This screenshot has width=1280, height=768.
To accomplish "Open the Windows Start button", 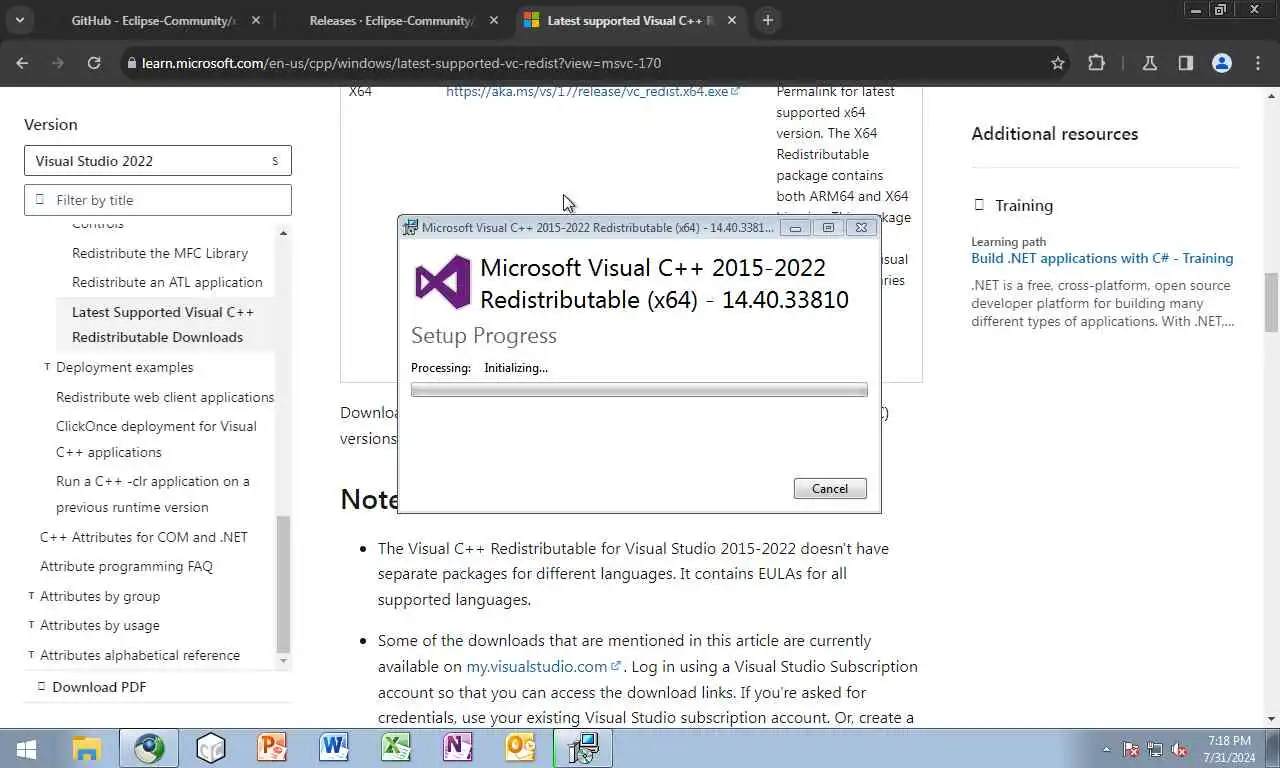I will click(x=27, y=748).
